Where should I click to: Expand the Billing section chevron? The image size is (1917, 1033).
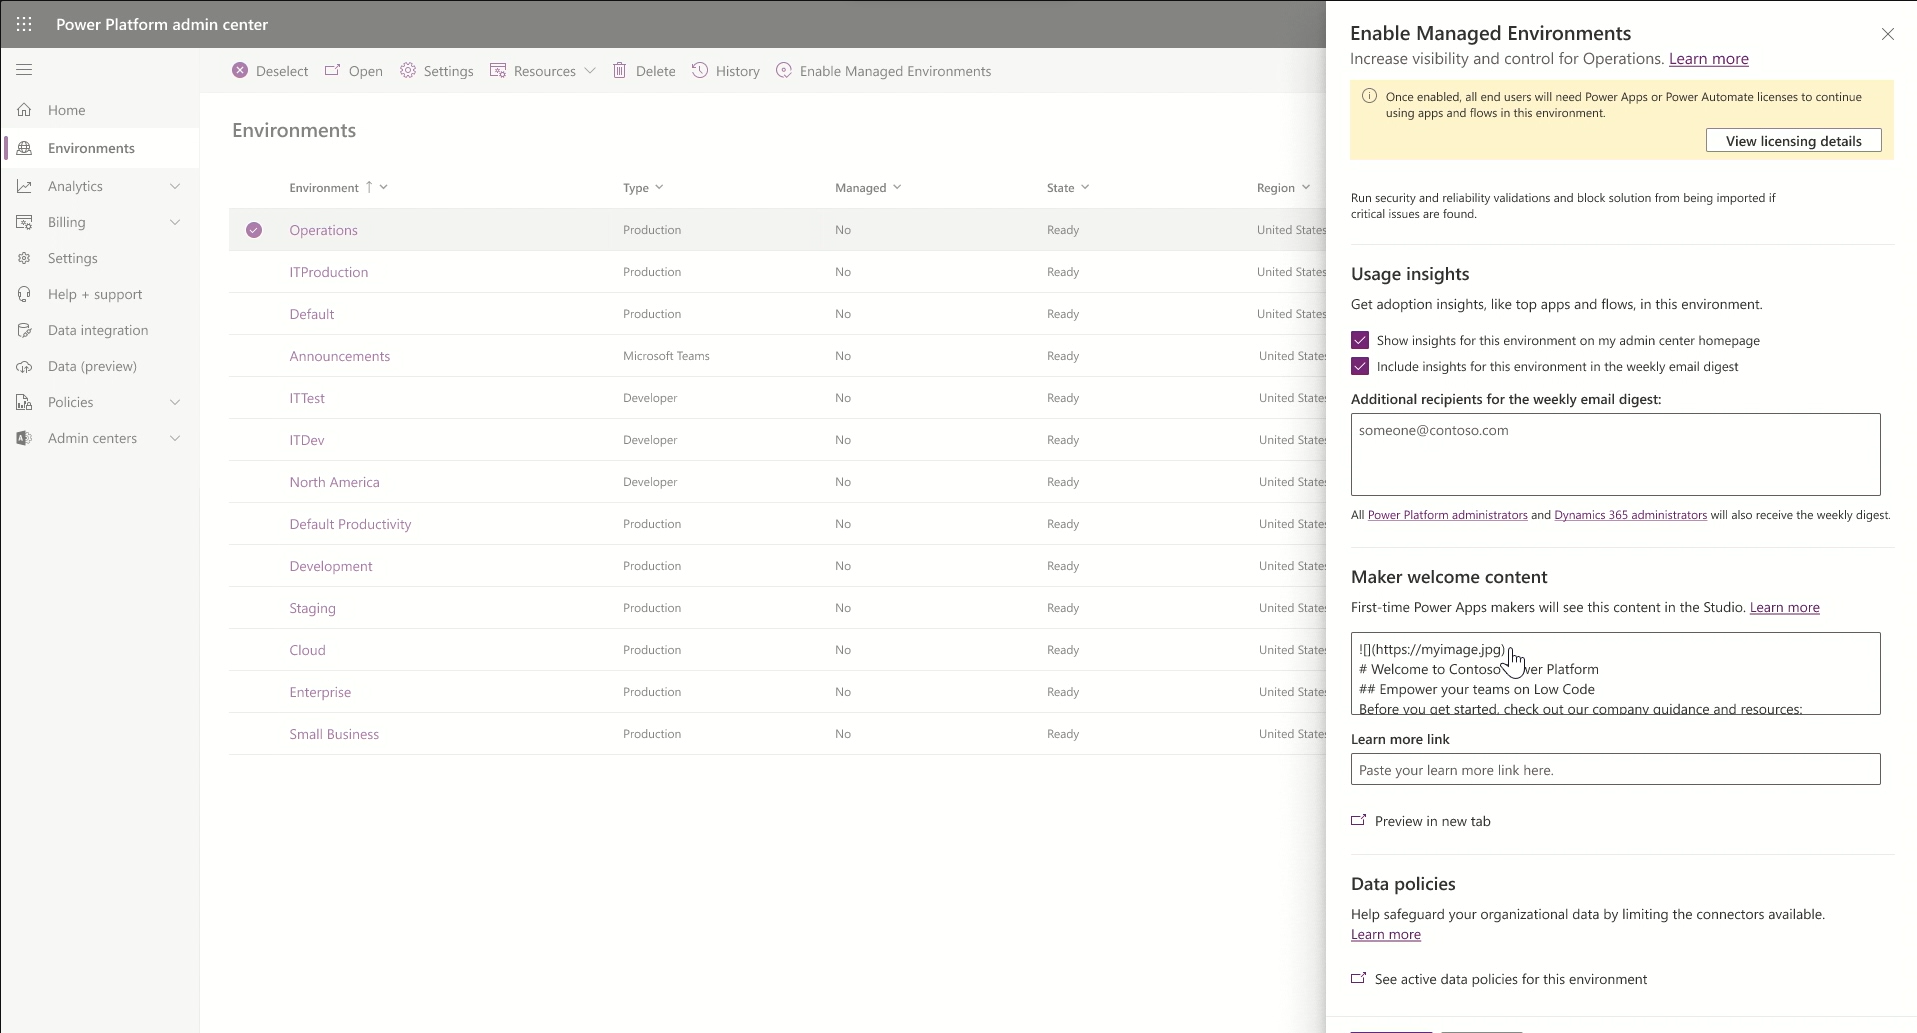pyautogui.click(x=175, y=222)
